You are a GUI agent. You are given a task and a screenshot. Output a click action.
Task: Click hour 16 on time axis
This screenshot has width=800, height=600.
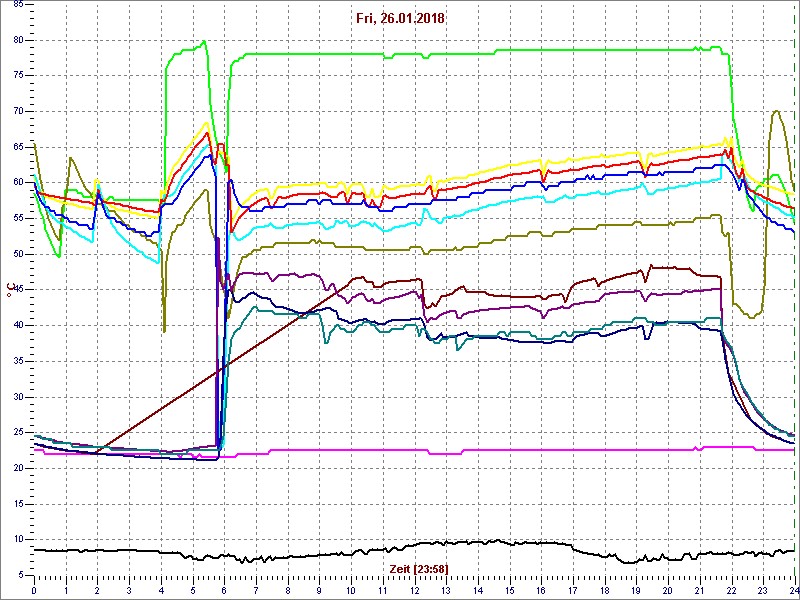[x=541, y=589]
